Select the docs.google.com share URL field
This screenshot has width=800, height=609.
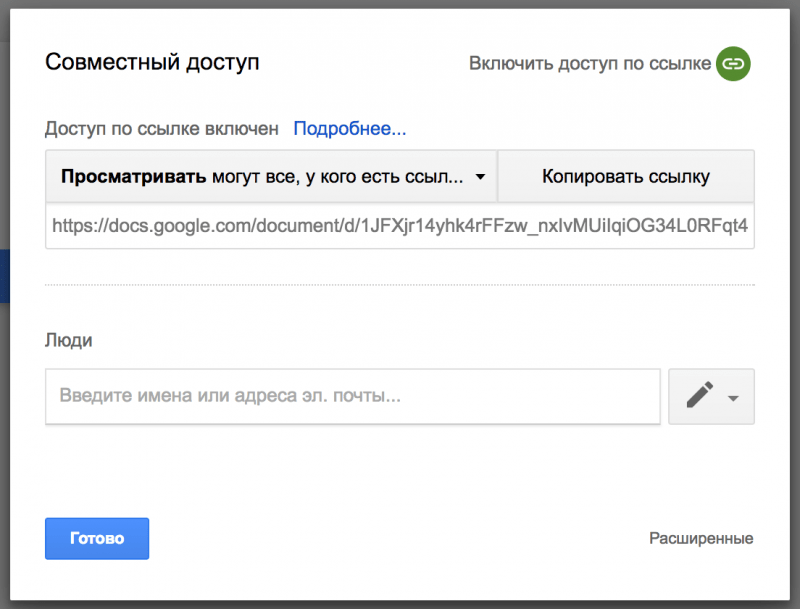pyautogui.click(x=400, y=226)
